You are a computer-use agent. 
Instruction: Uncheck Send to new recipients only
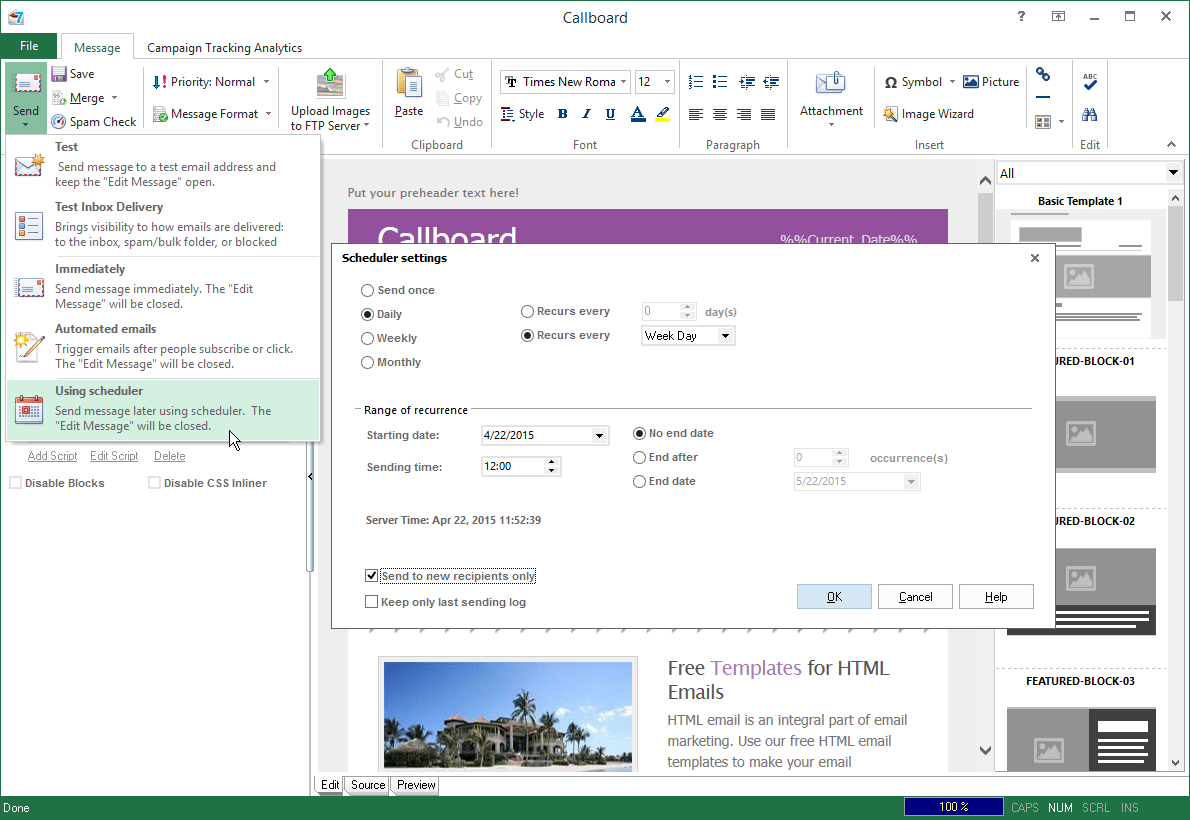[x=372, y=577]
